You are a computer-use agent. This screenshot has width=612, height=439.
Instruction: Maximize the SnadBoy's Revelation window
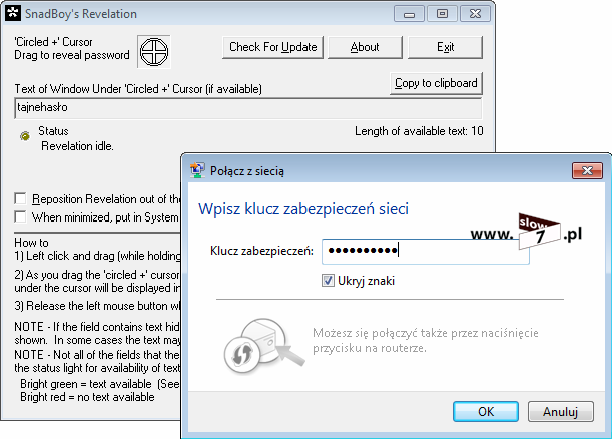coord(442,14)
